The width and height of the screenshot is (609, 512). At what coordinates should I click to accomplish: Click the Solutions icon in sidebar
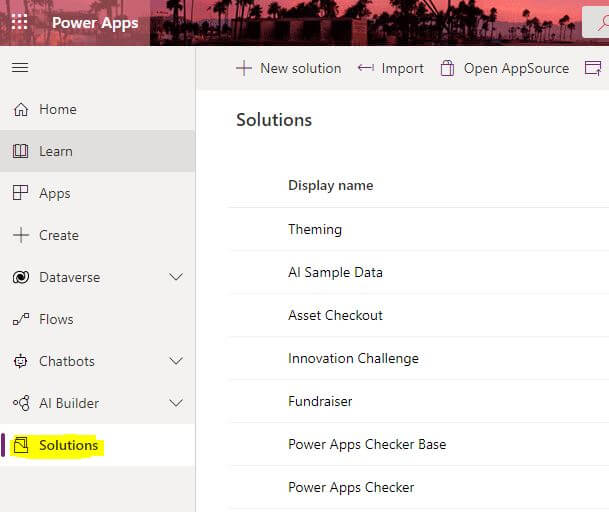pos(21,445)
